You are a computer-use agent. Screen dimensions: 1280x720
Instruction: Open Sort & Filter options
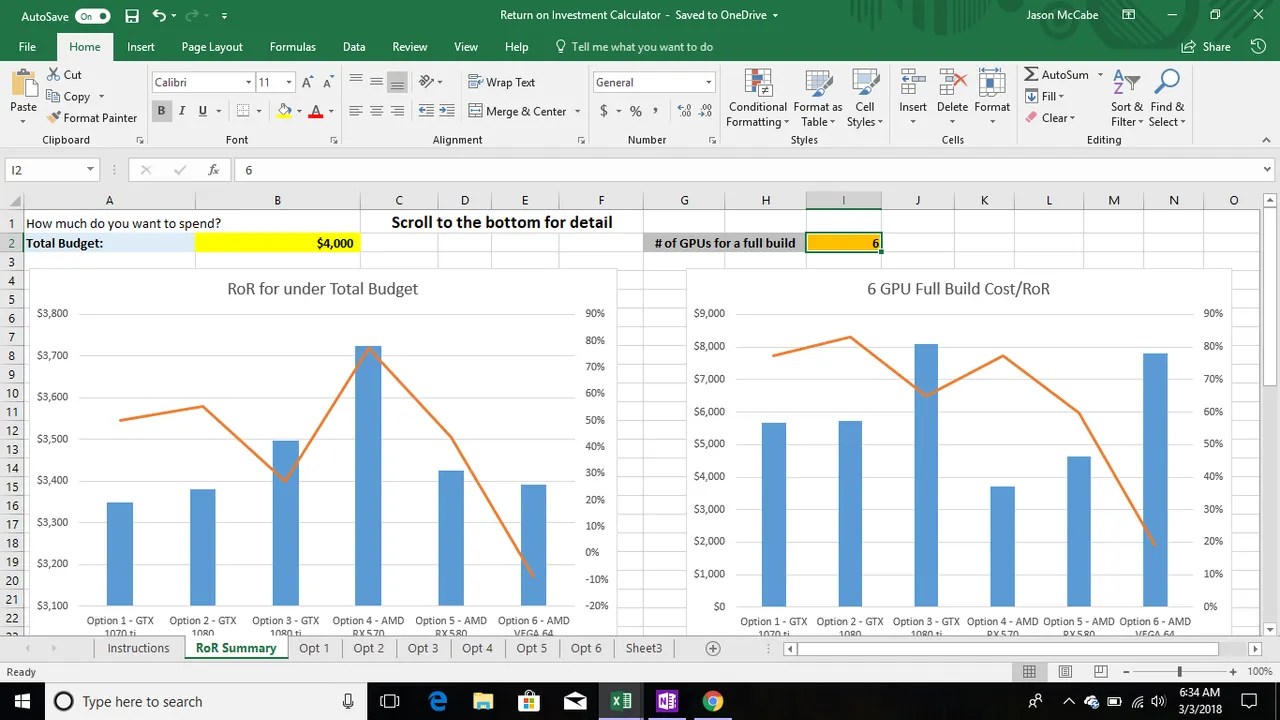click(1127, 98)
